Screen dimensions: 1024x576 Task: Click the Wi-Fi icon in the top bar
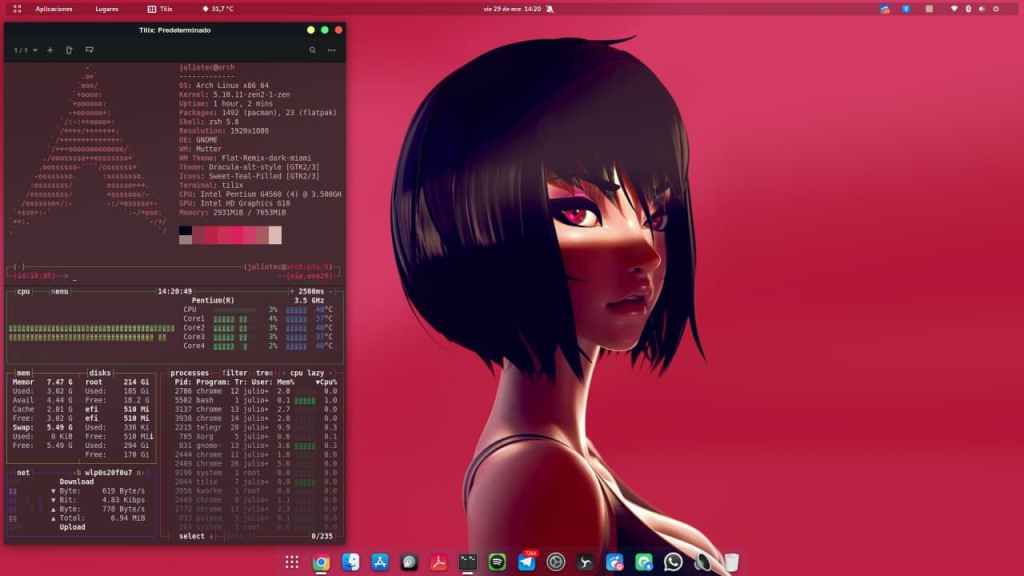pyautogui.click(x=953, y=8)
